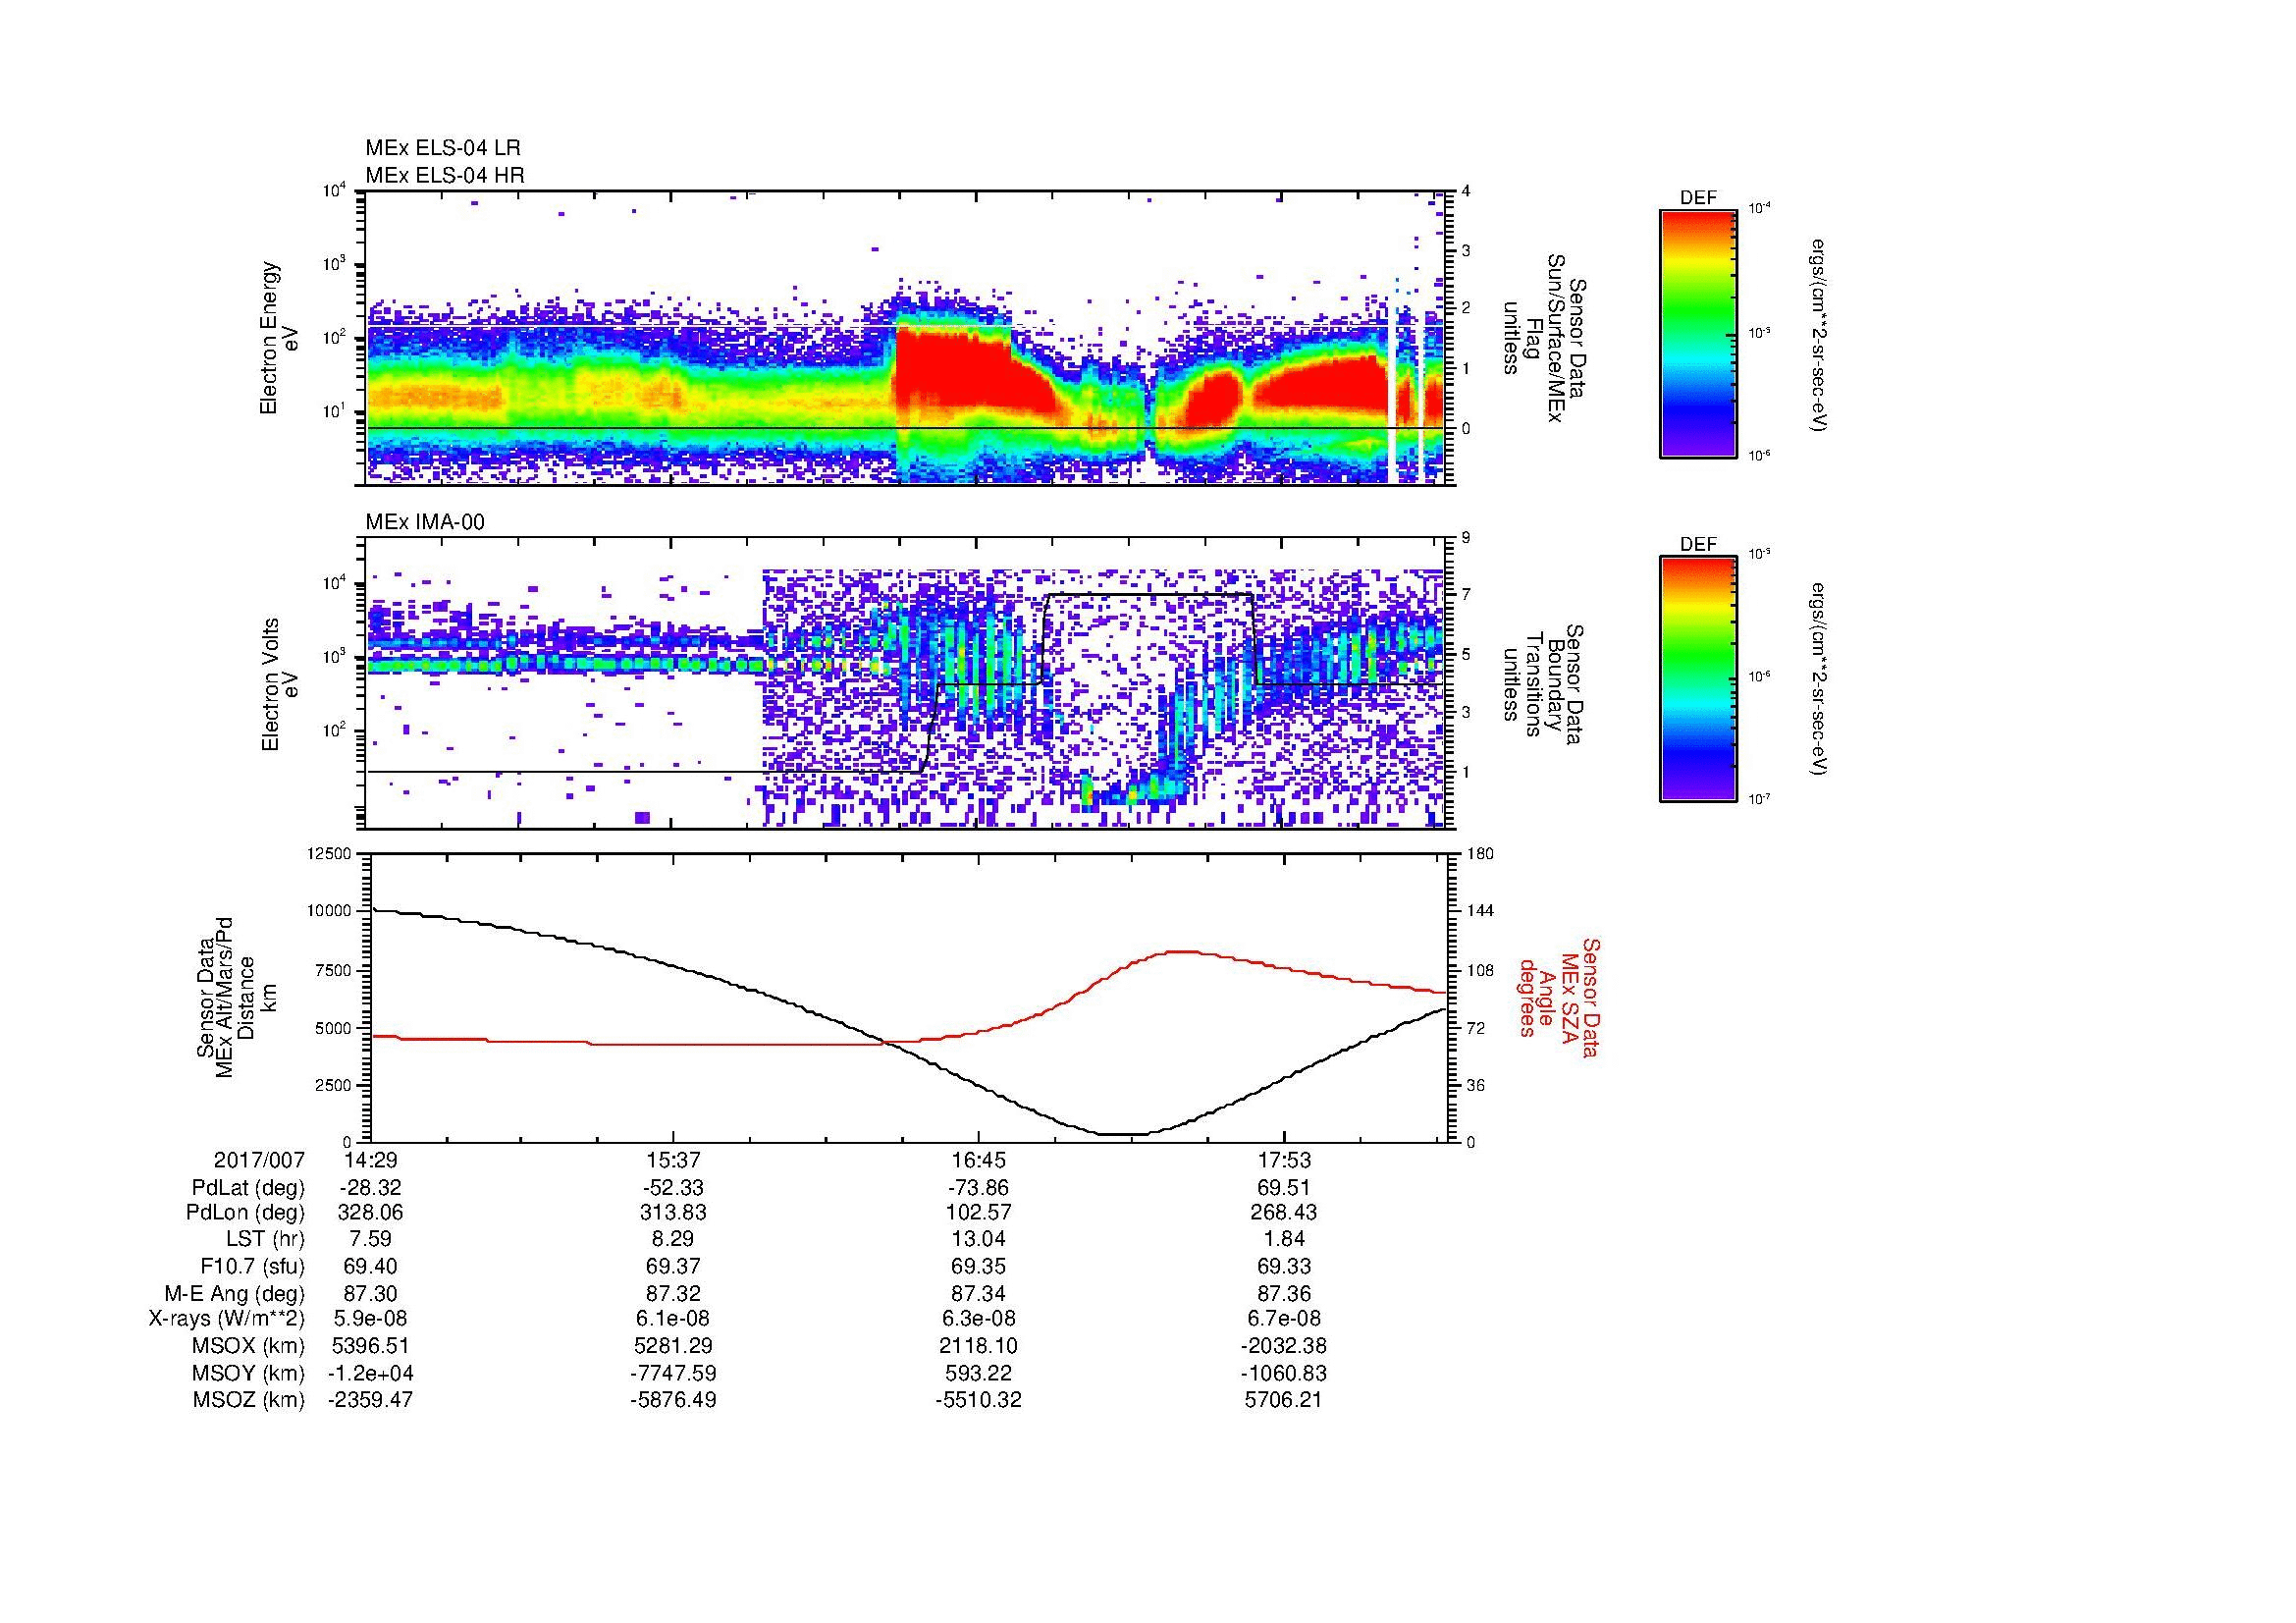Click the top DEF color bar

click(x=1698, y=333)
